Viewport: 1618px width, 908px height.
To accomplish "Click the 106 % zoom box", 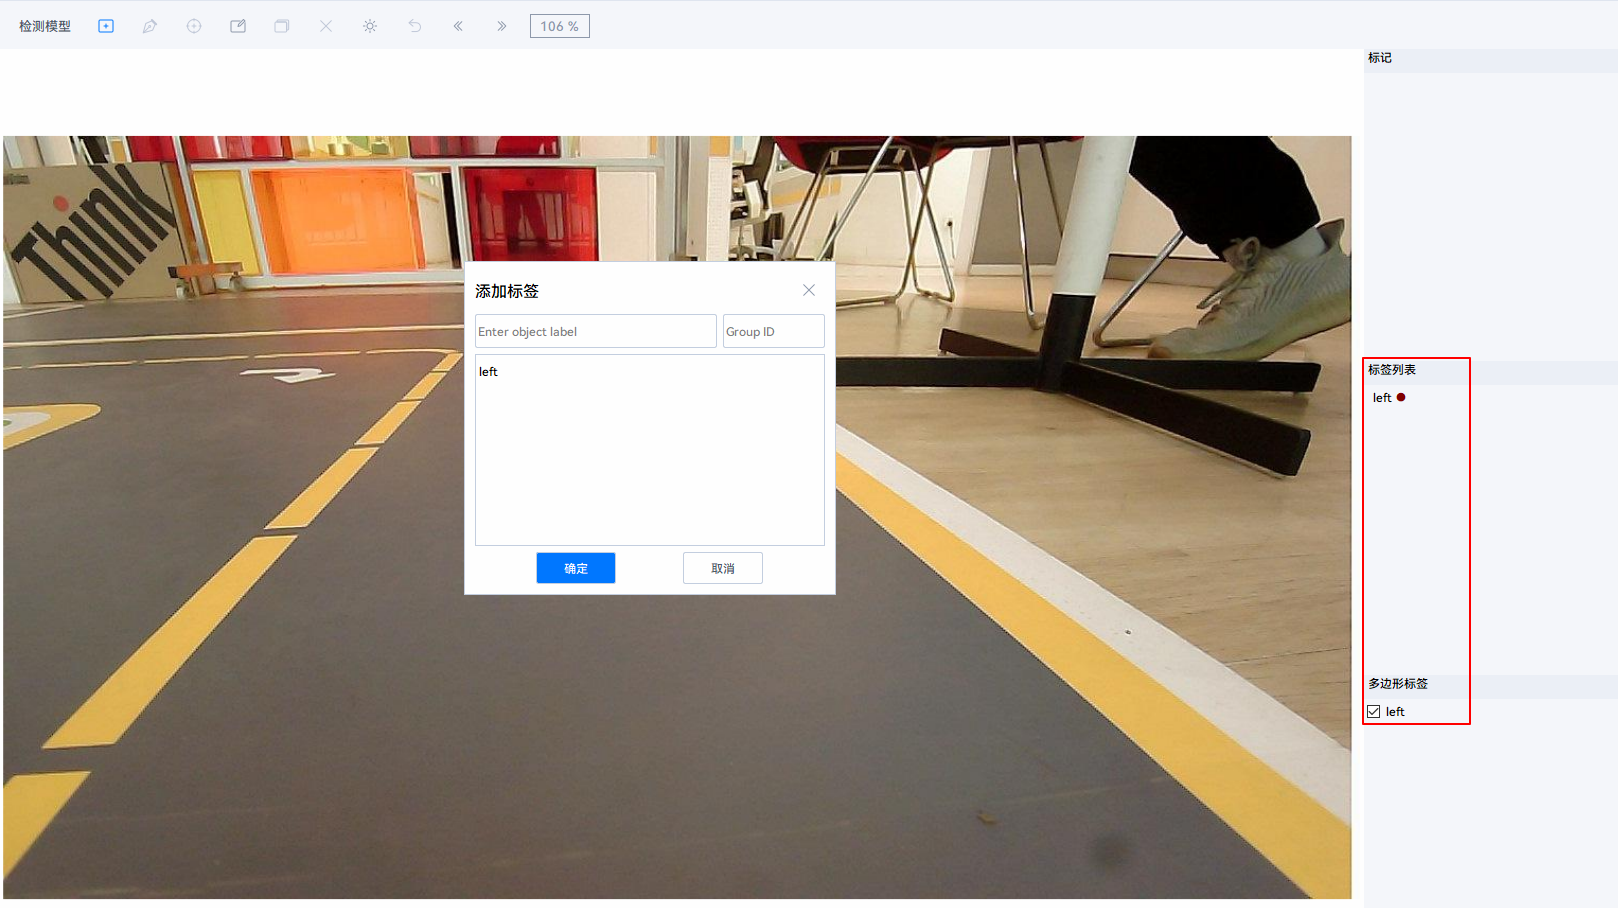I will click(x=560, y=26).
